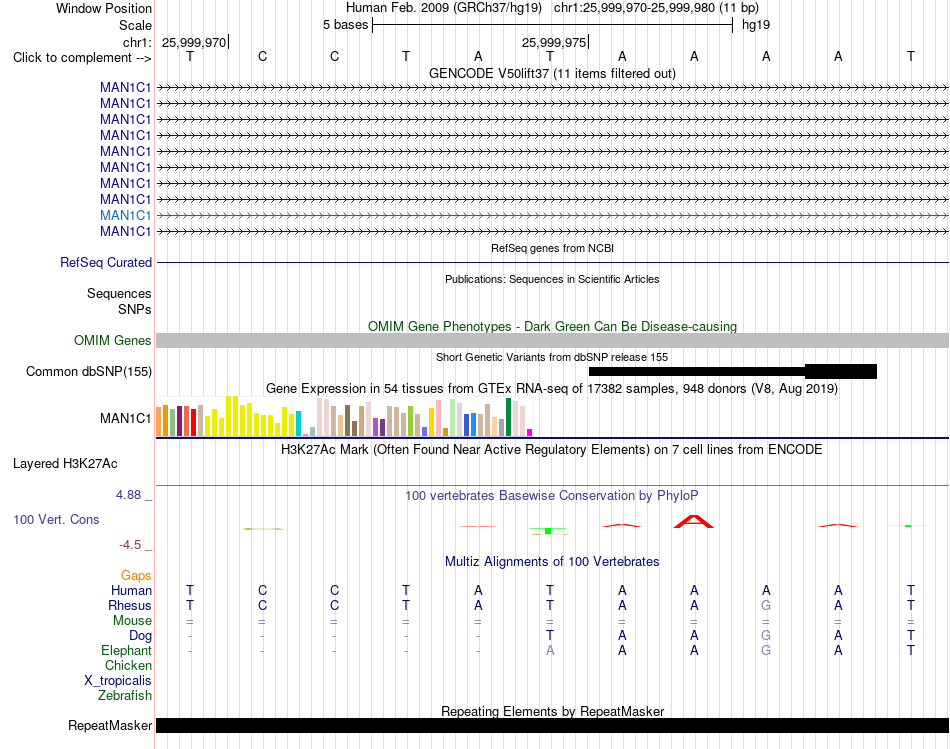Click the dark green GTEx expression bar
The image size is (950, 749).
(x=508, y=417)
